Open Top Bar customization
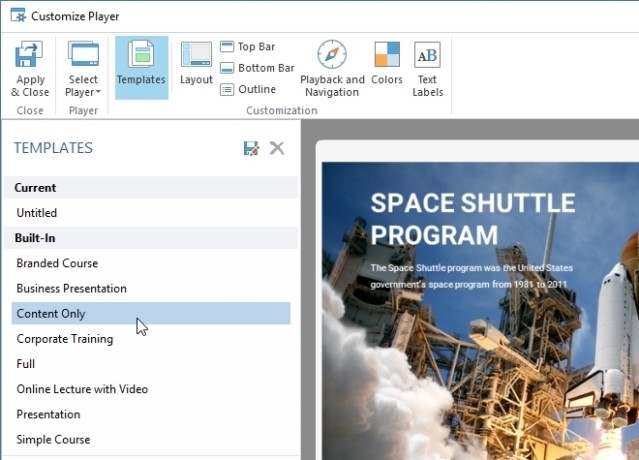The image size is (639, 460). point(248,46)
